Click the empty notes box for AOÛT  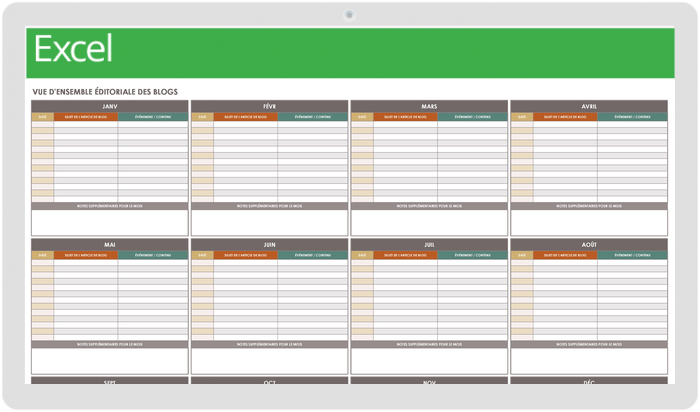(589, 361)
